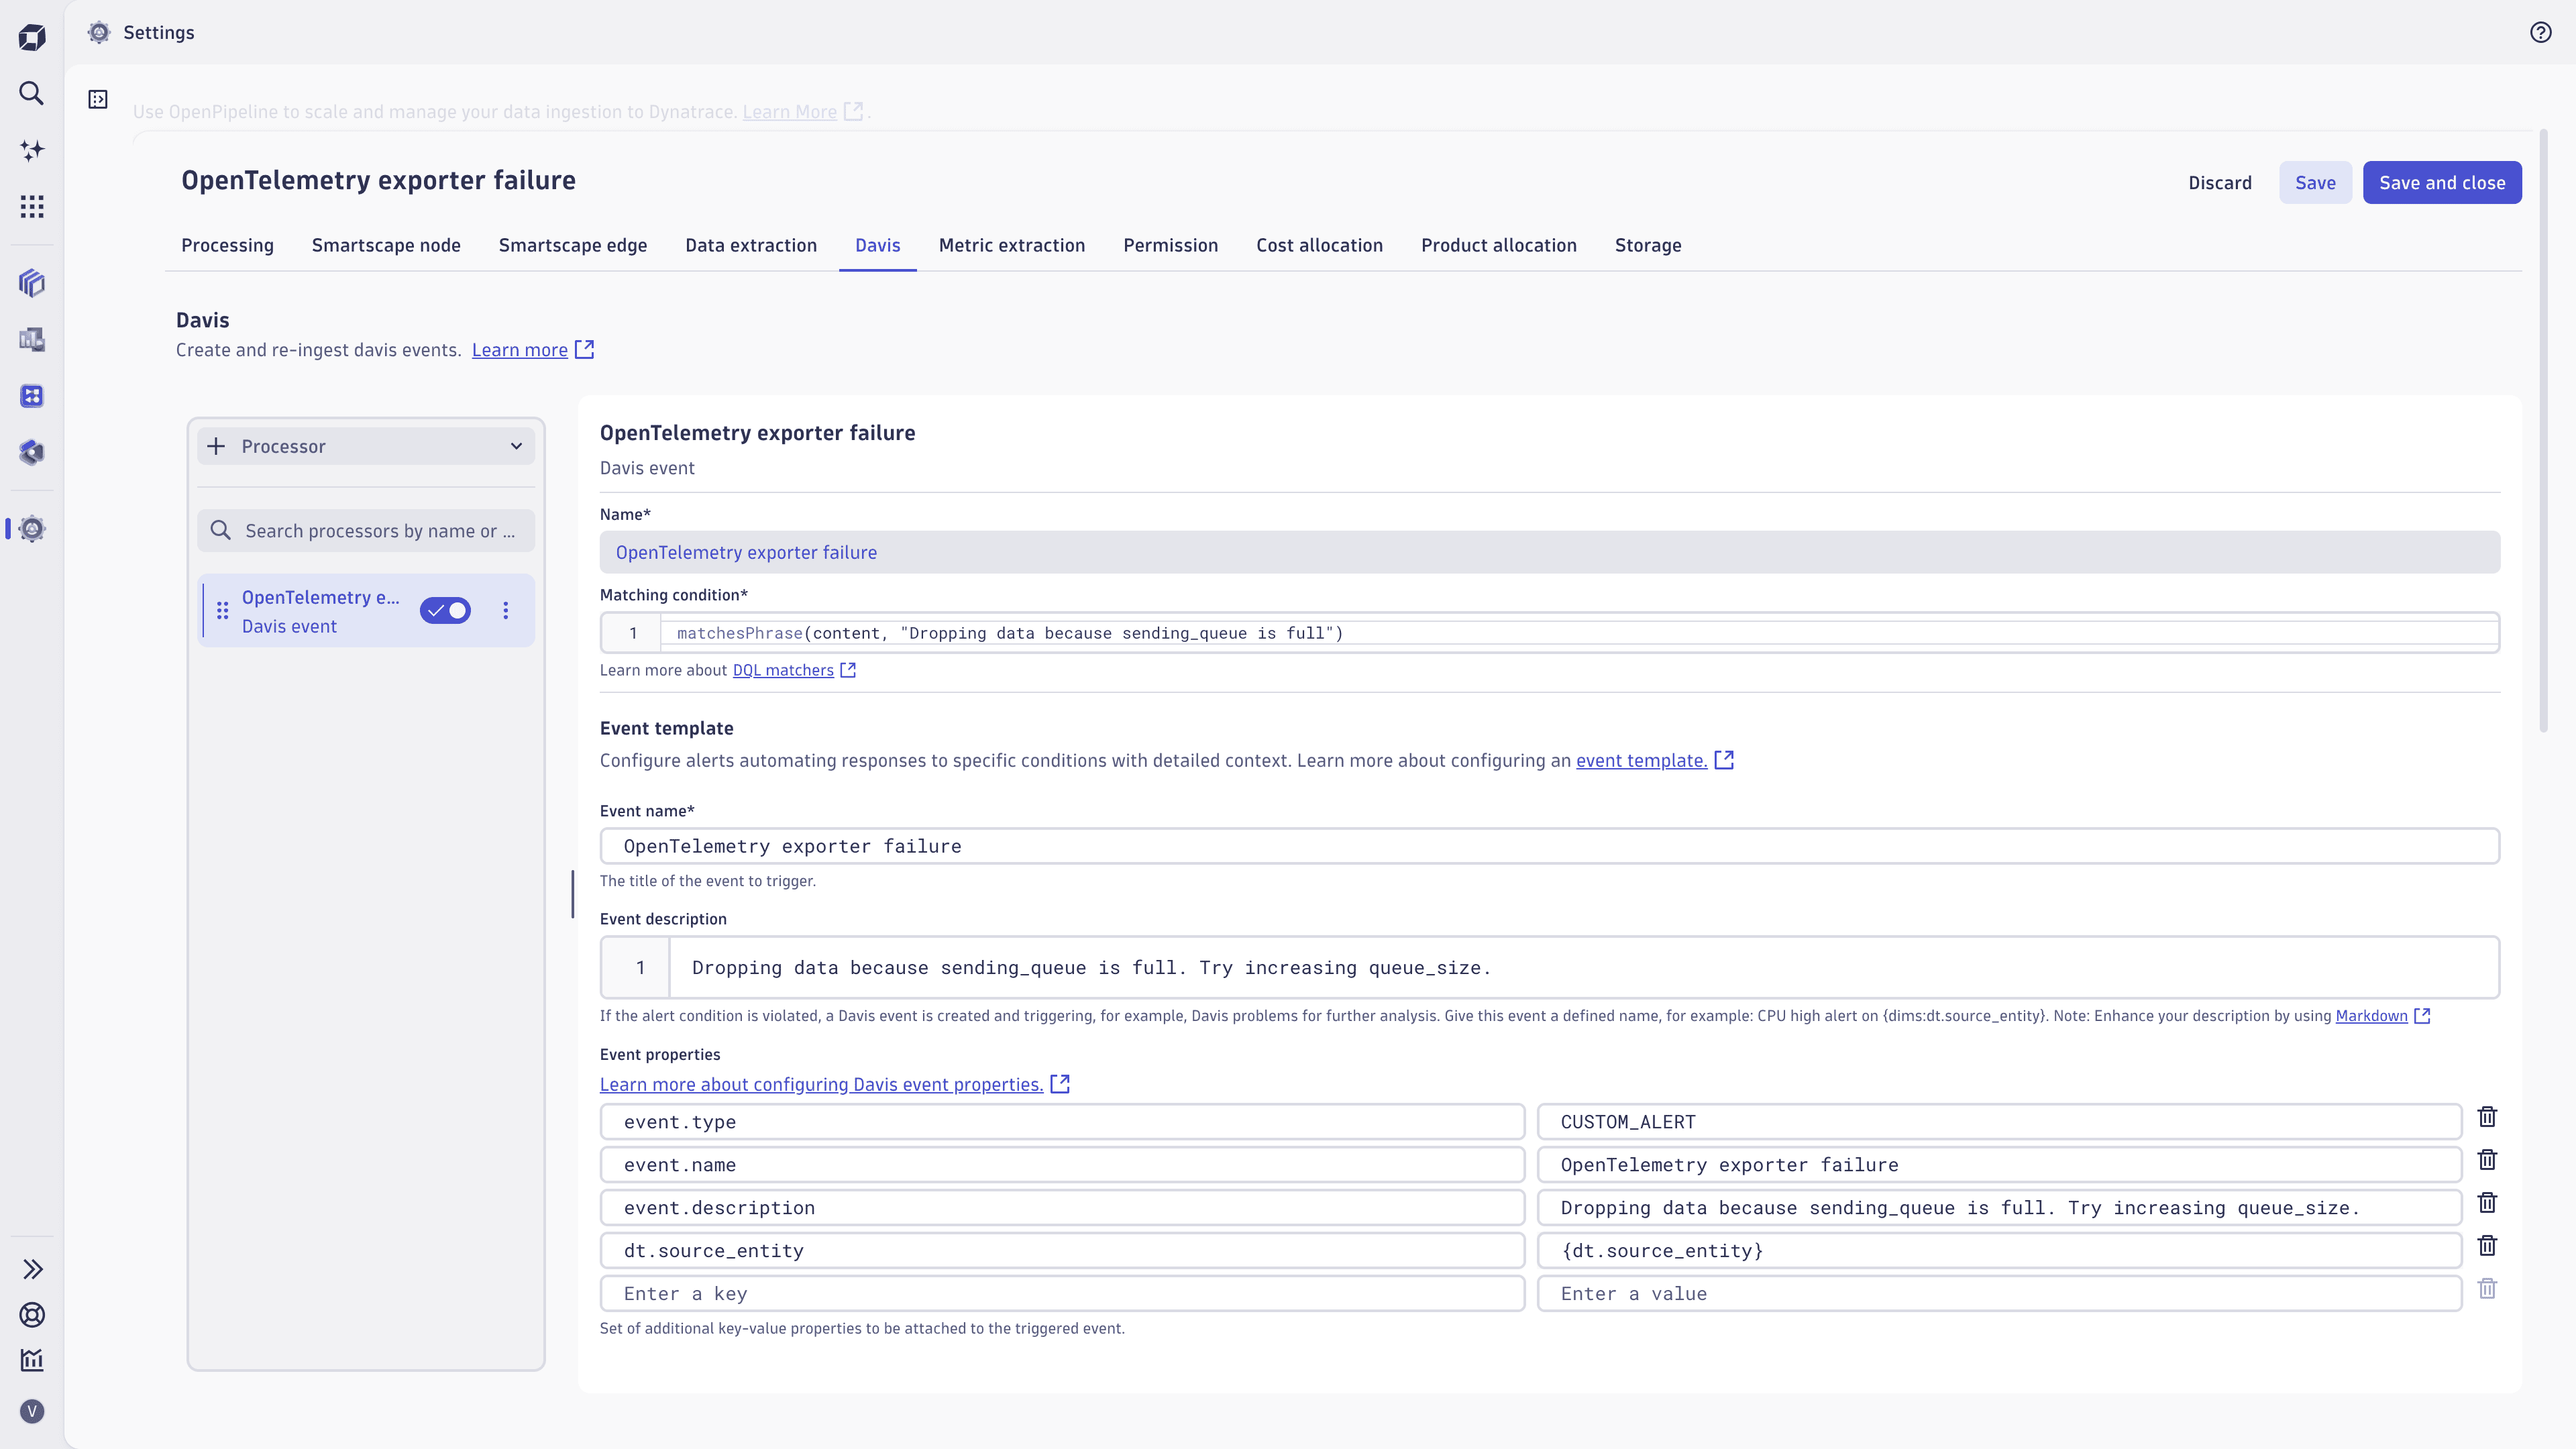This screenshot has height=1449, width=2576.
Task: Open the Storage tab
Action: pos(1648,245)
